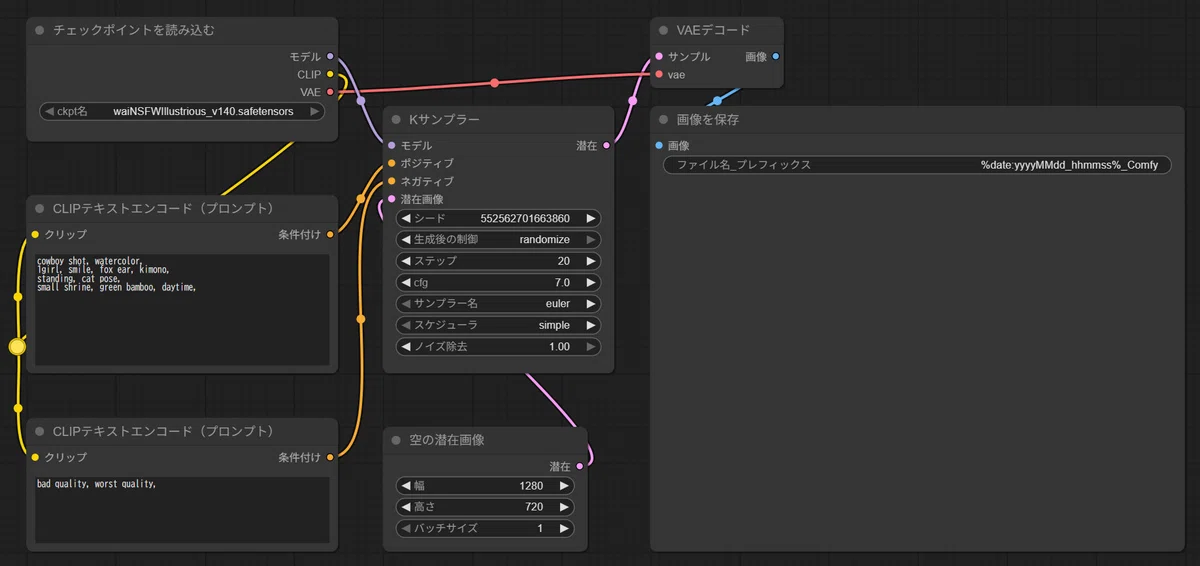
Task: Collapse the 画像を保存 node via its title dot
Action: pyautogui.click(x=664, y=120)
